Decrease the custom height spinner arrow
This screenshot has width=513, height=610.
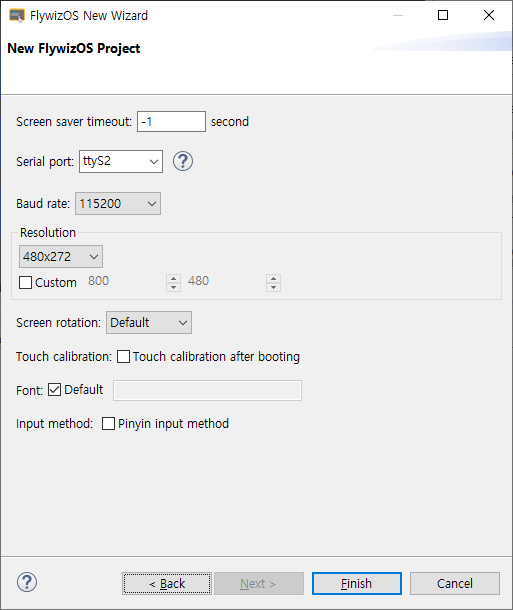click(273, 287)
